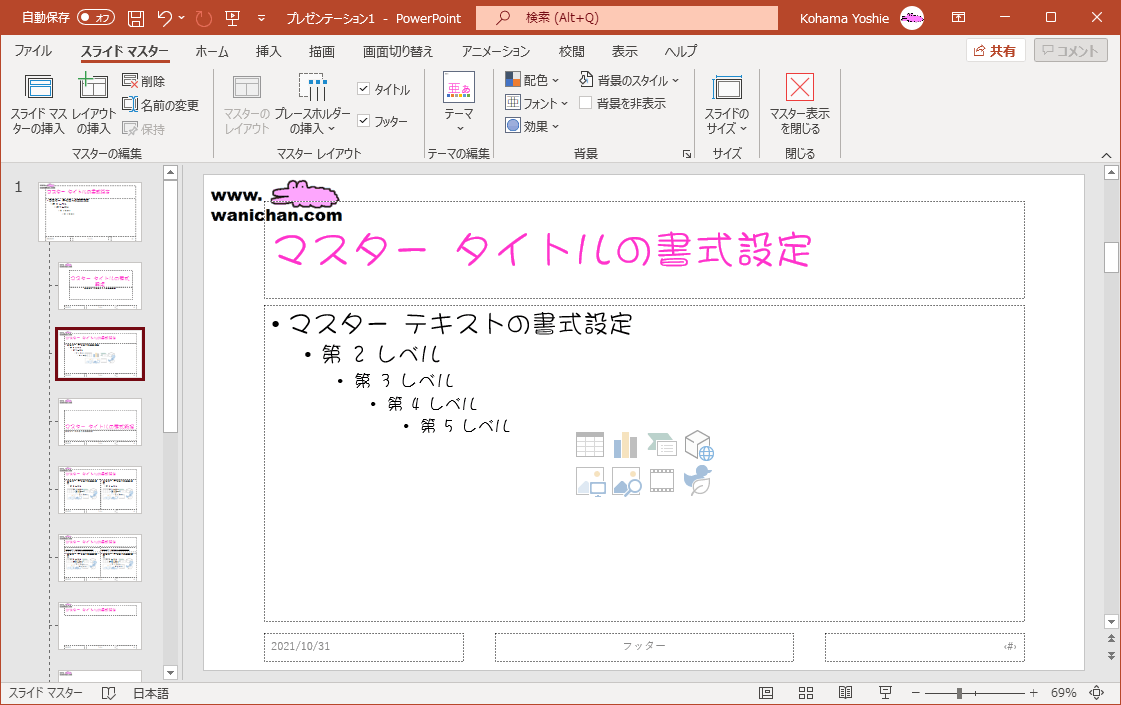1121x705 pixels.
Task: Open the 表示 tab
Action: tap(624, 51)
